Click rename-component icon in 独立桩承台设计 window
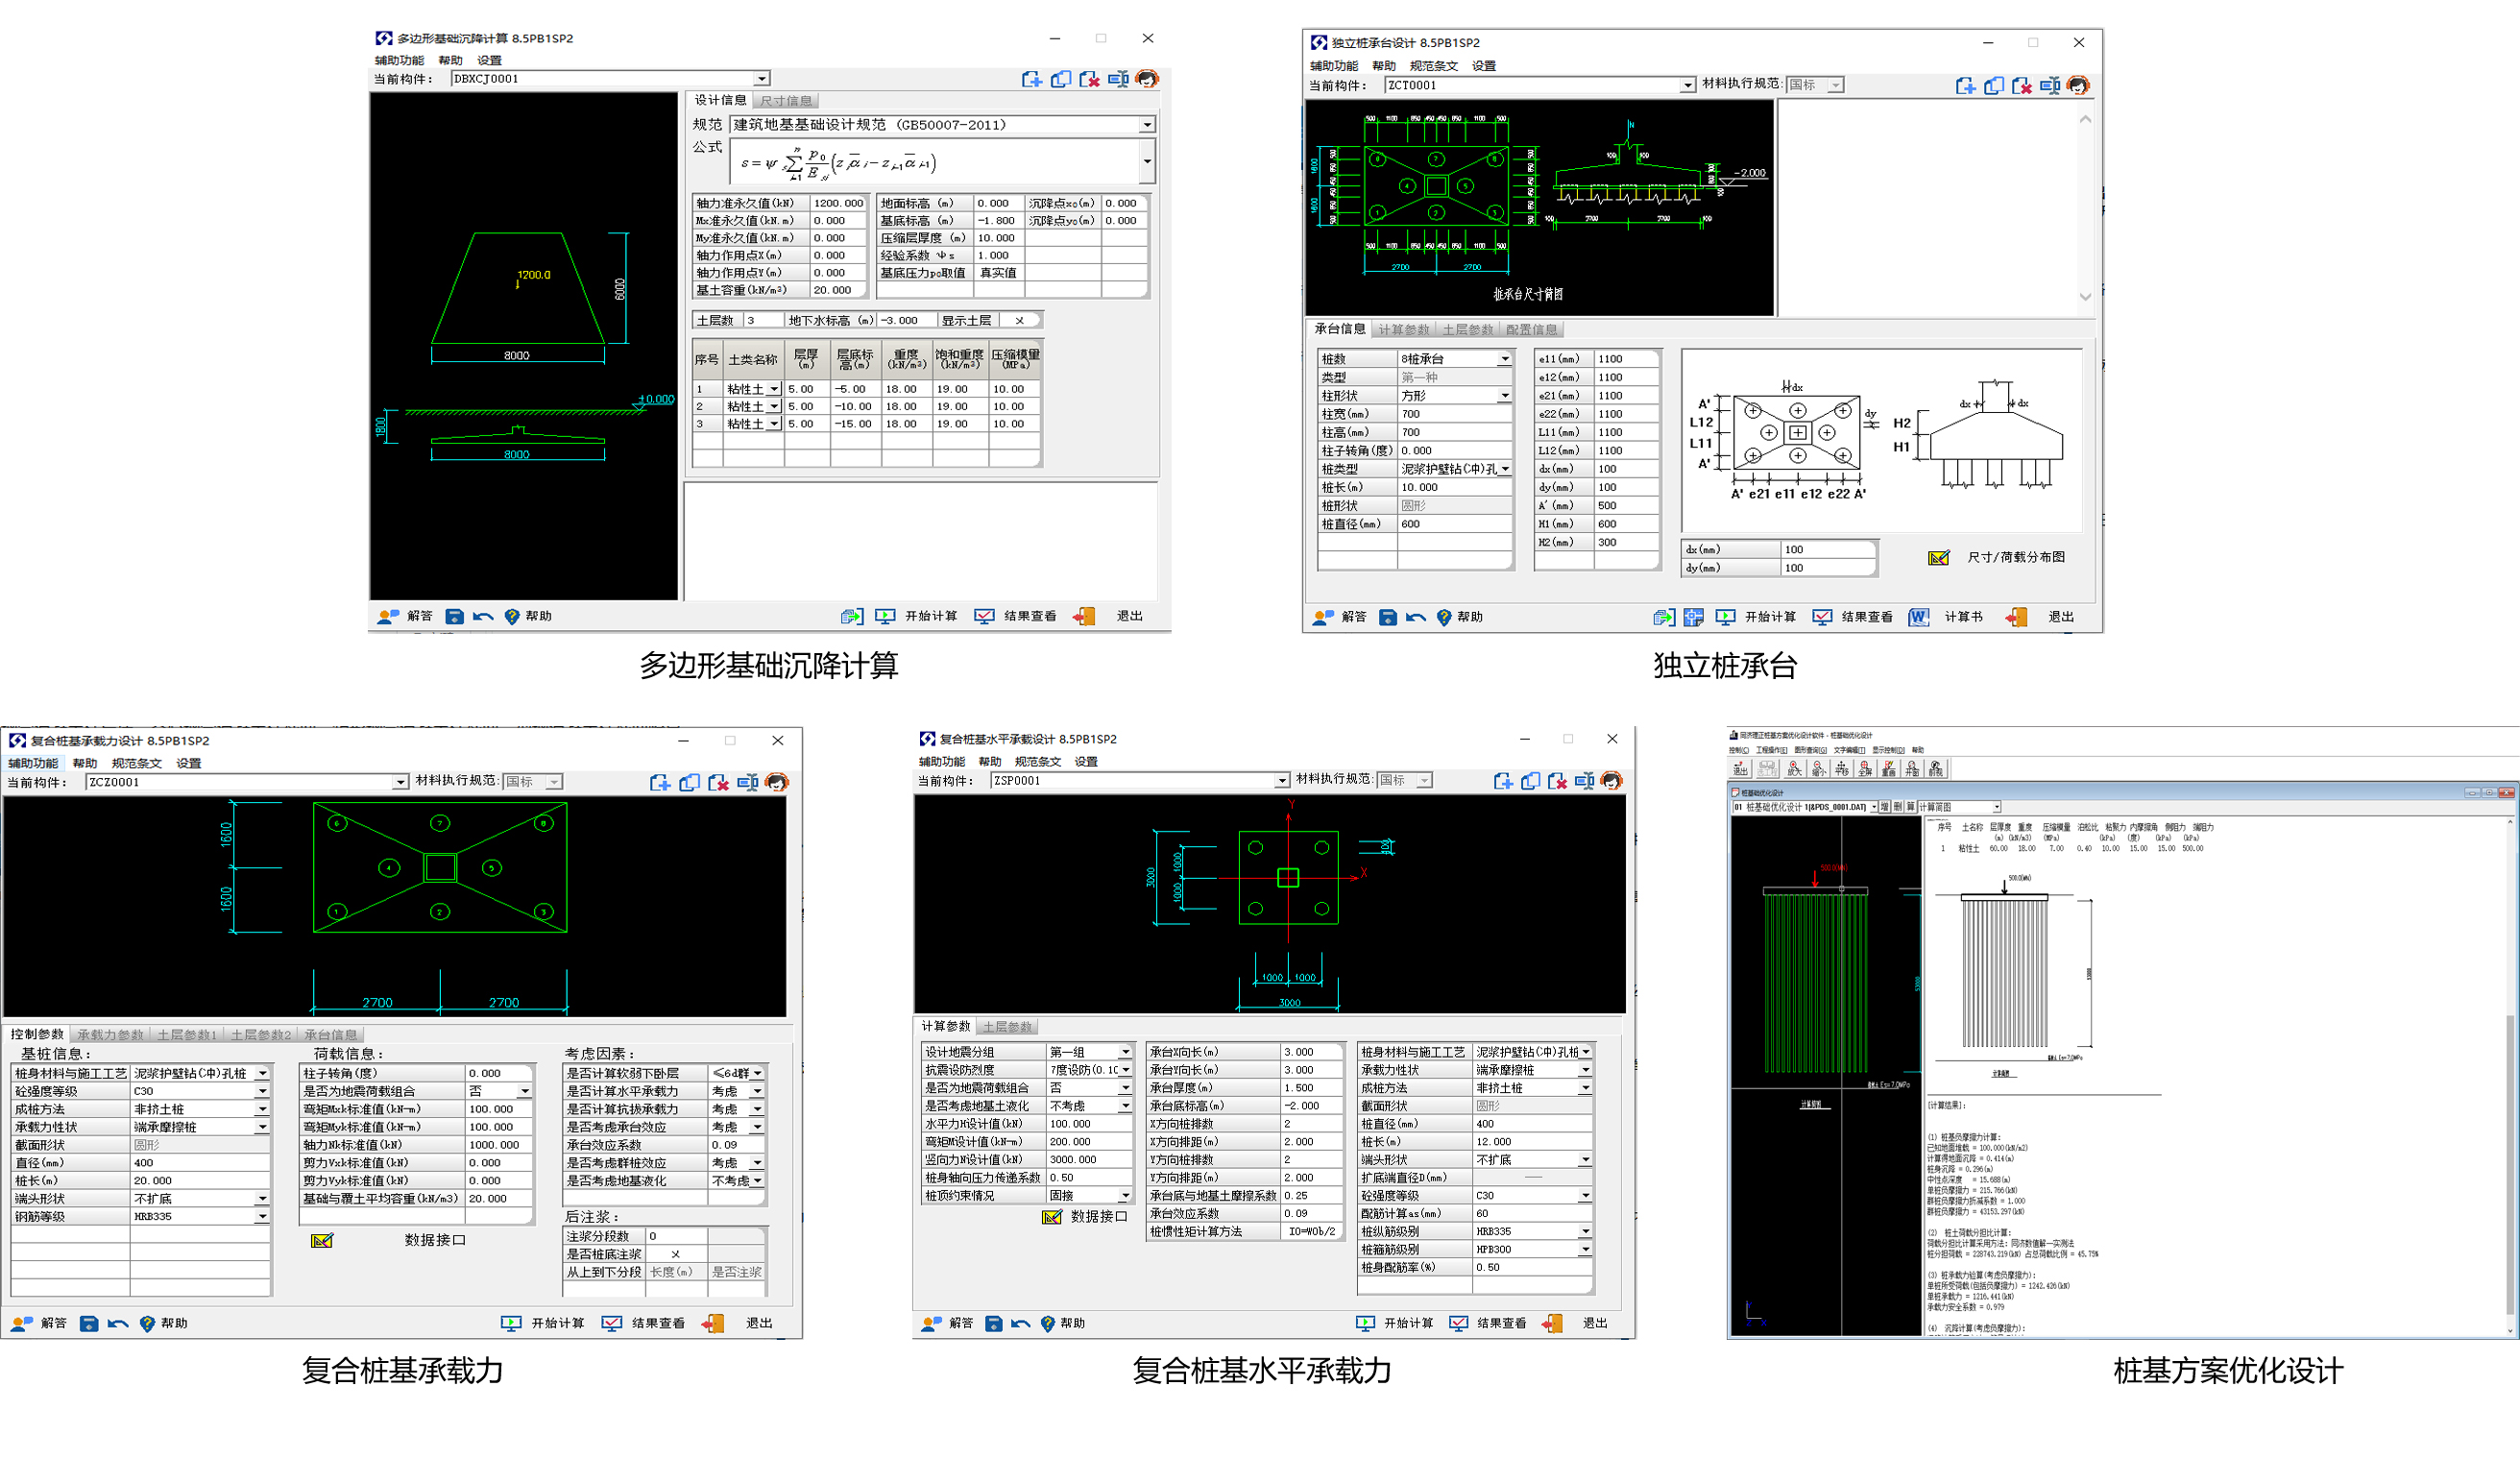The height and width of the screenshot is (1459, 2520). (x=2050, y=86)
